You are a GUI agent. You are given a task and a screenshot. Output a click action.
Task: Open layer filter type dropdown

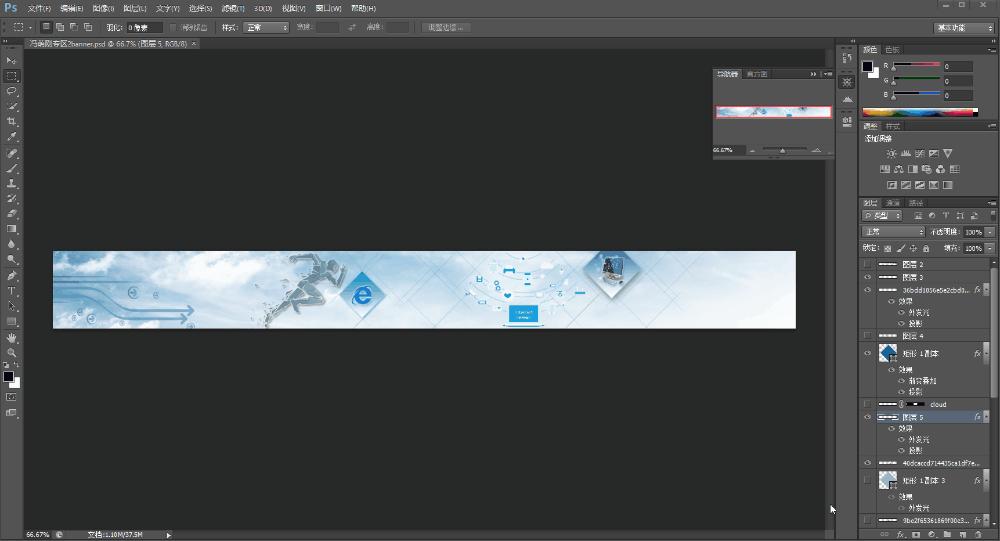coord(882,216)
